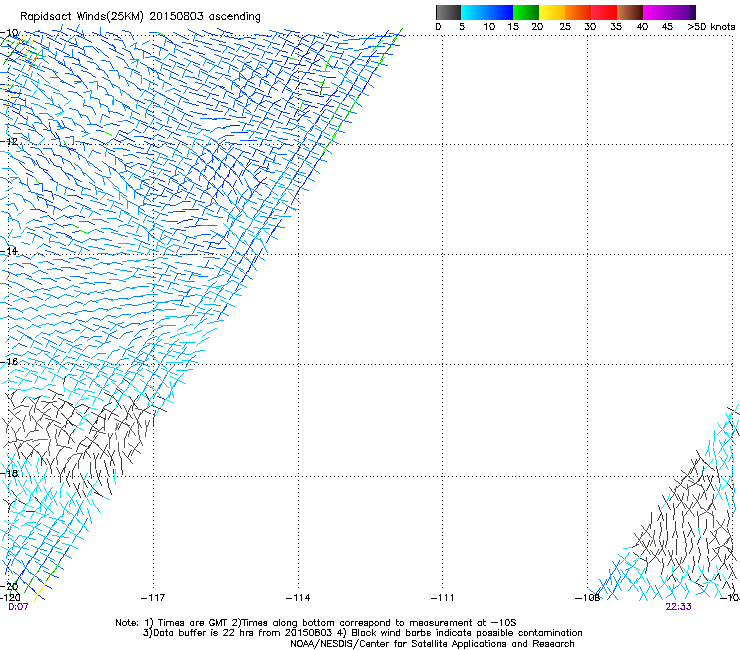Click the purple '22:33' swath time label
Viewport: 740px width, 650px height.
(678, 607)
